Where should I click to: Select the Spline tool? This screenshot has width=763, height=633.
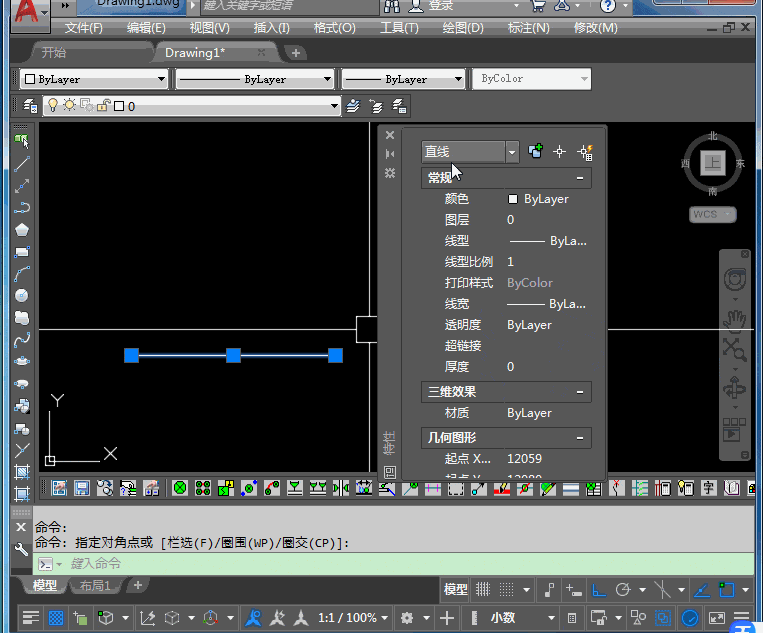(22, 340)
